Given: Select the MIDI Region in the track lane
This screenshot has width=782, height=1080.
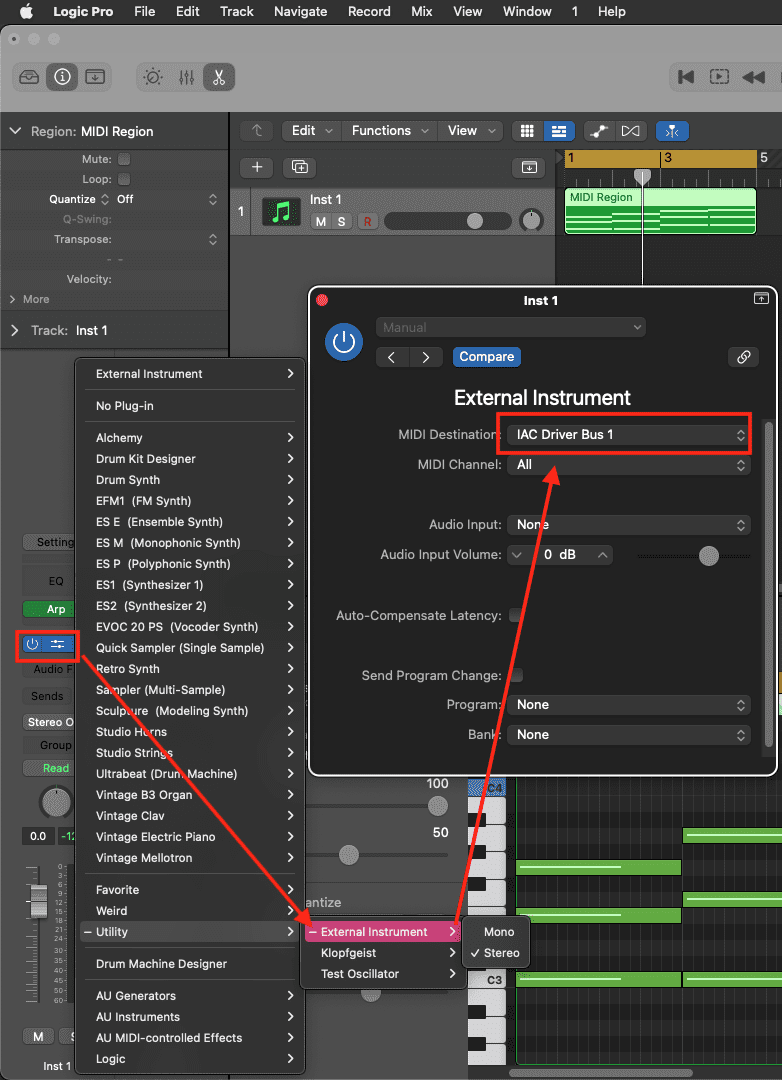Looking at the screenshot, I should [x=660, y=211].
